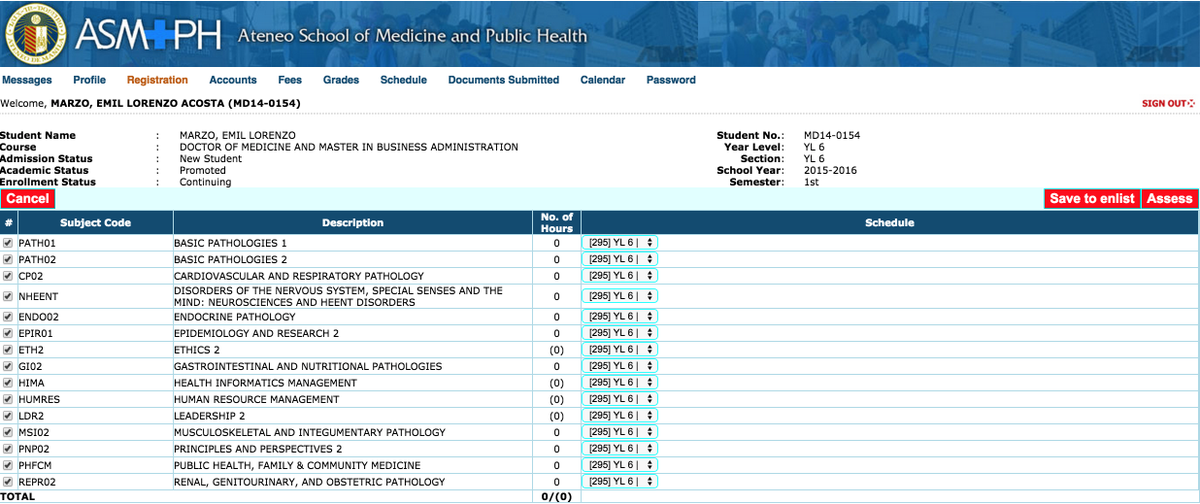This screenshot has height=504, width=1200.
Task: Click the Save to enlist button
Action: tap(1092, 199)
